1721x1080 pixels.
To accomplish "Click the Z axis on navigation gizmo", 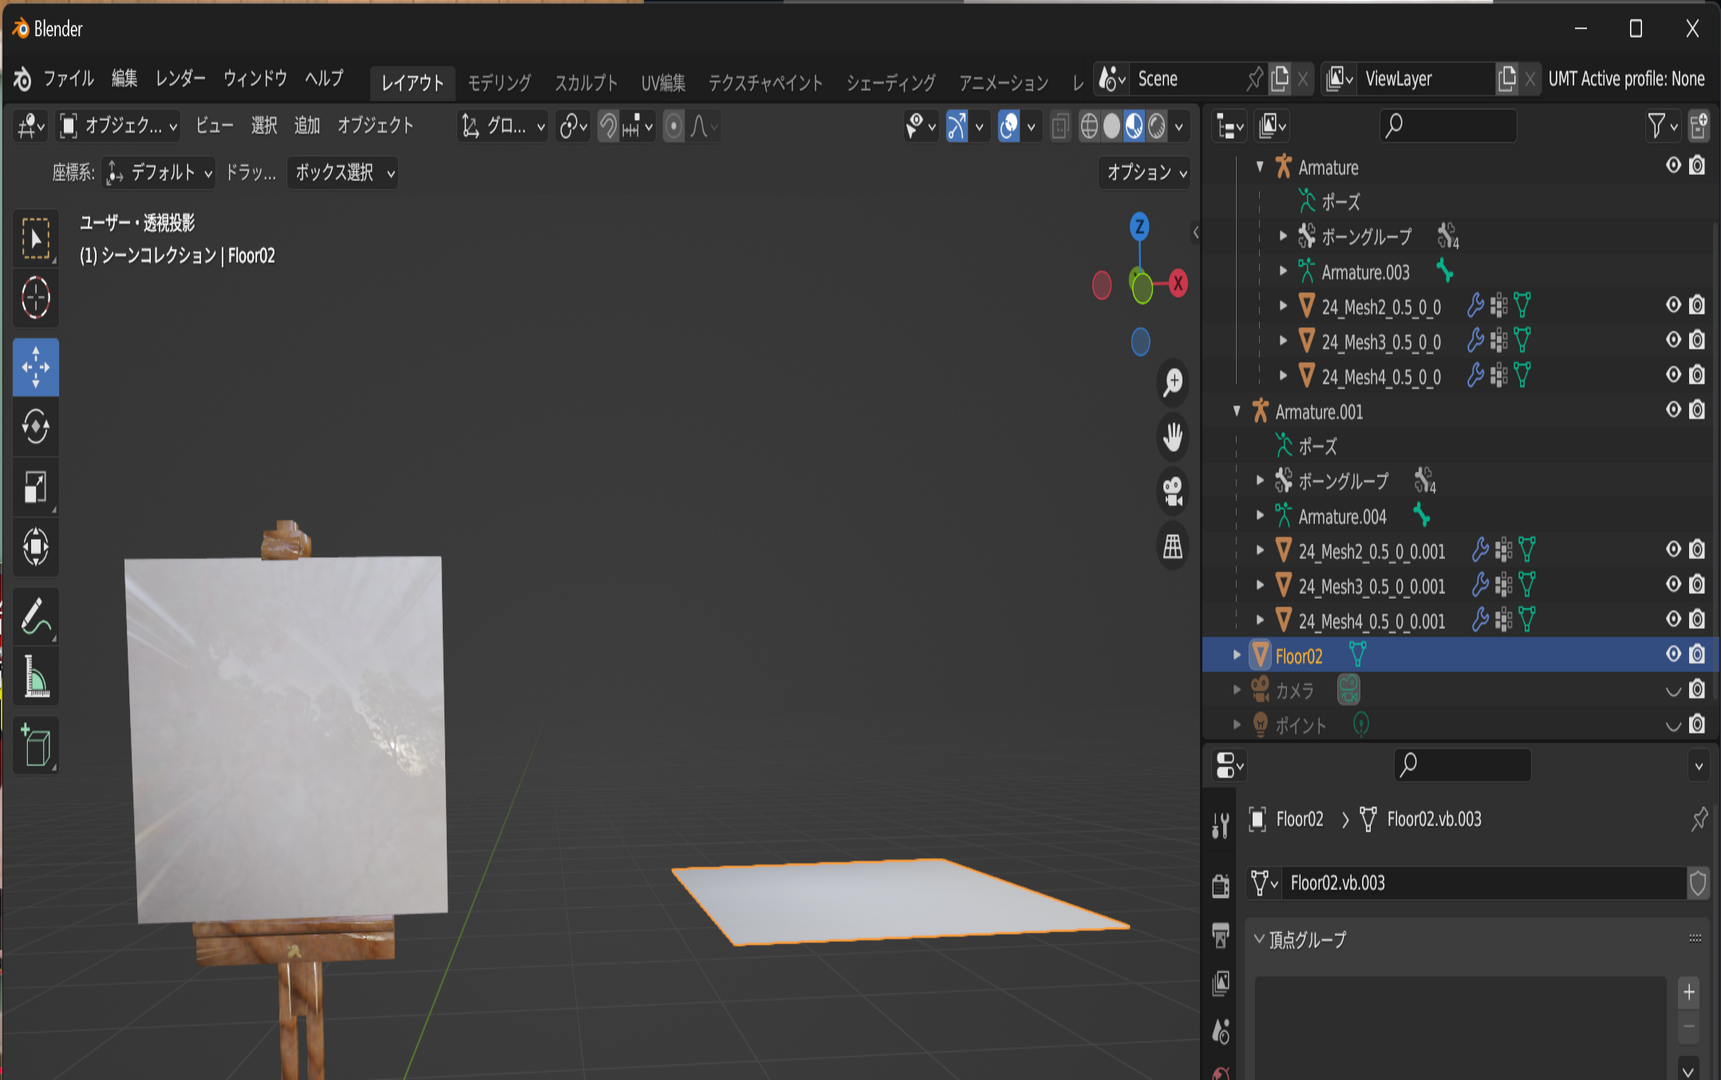I will point(1139,227).
